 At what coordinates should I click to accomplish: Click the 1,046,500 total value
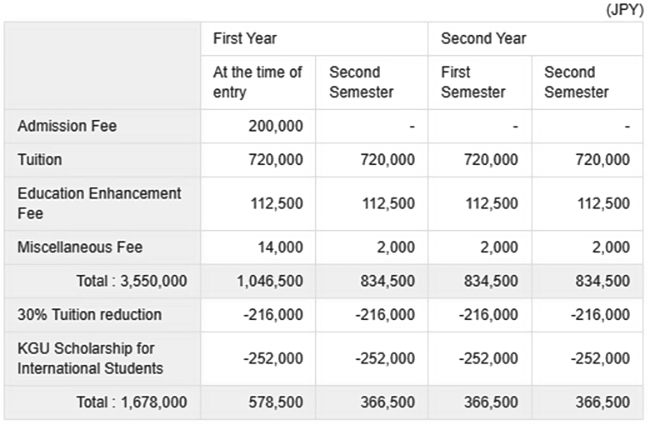(270, 281)
